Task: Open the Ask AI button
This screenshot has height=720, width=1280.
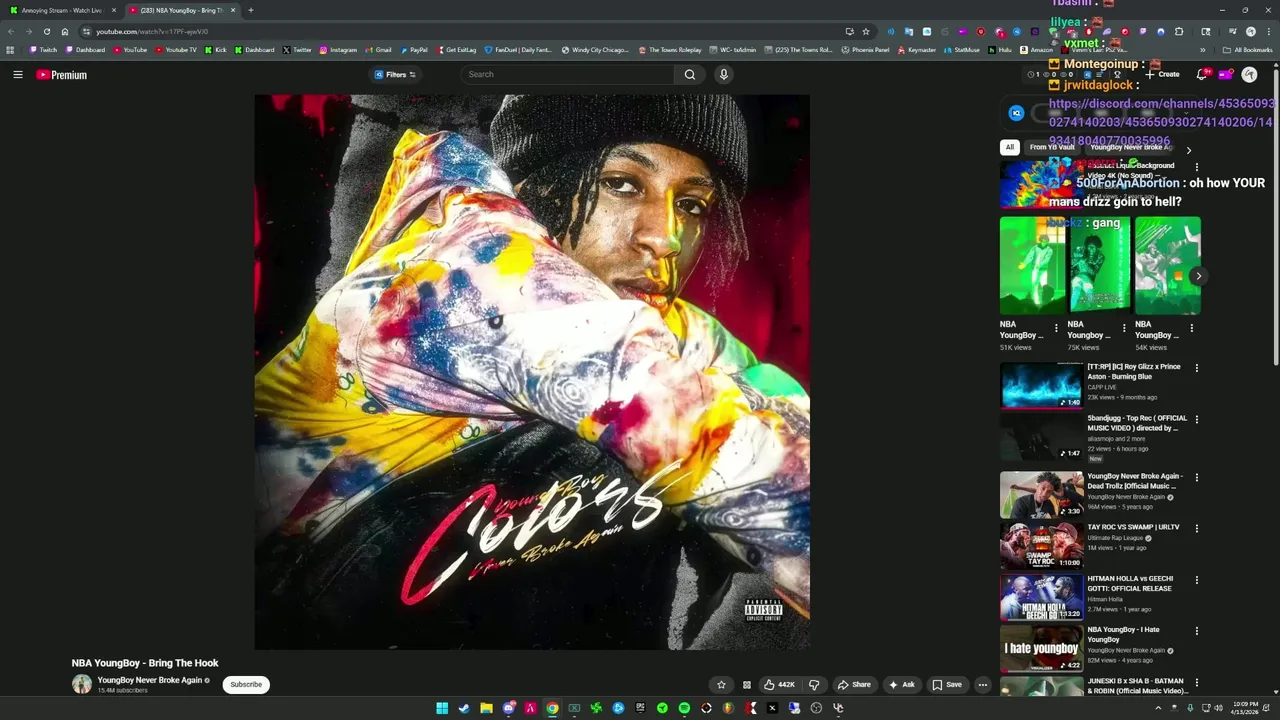Action: 901,685
